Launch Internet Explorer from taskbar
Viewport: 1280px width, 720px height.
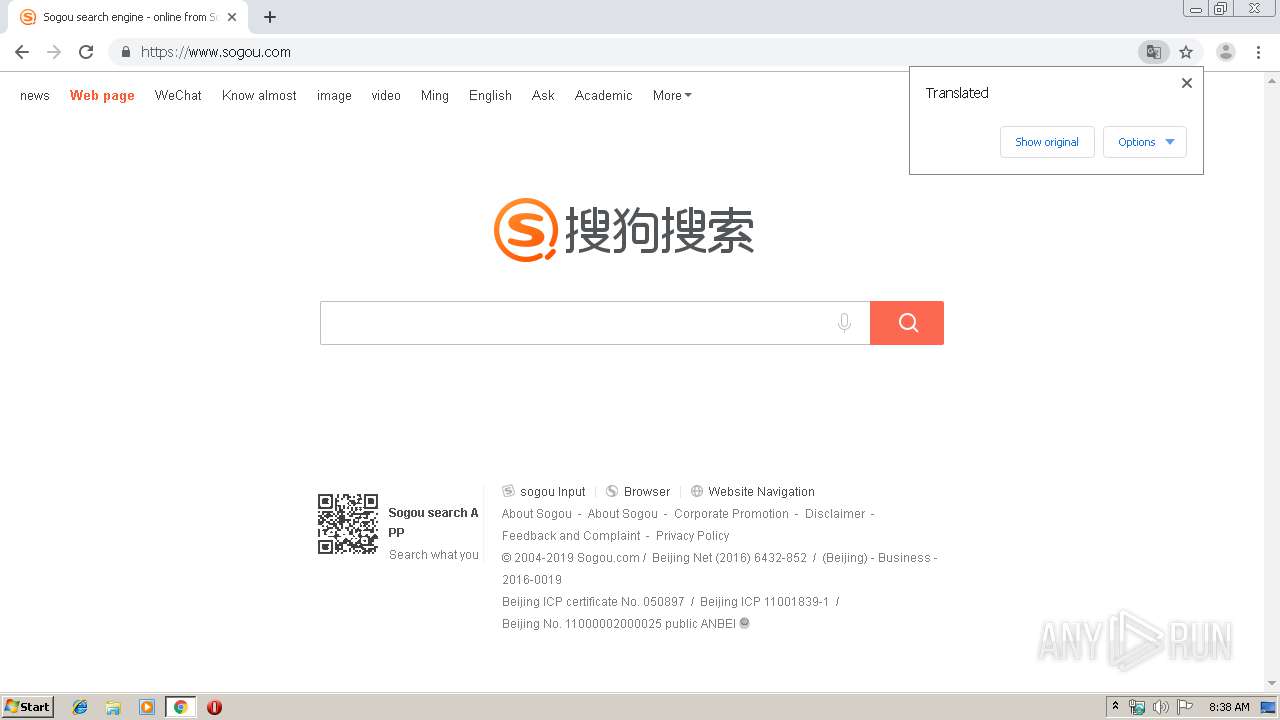(80, 707)
